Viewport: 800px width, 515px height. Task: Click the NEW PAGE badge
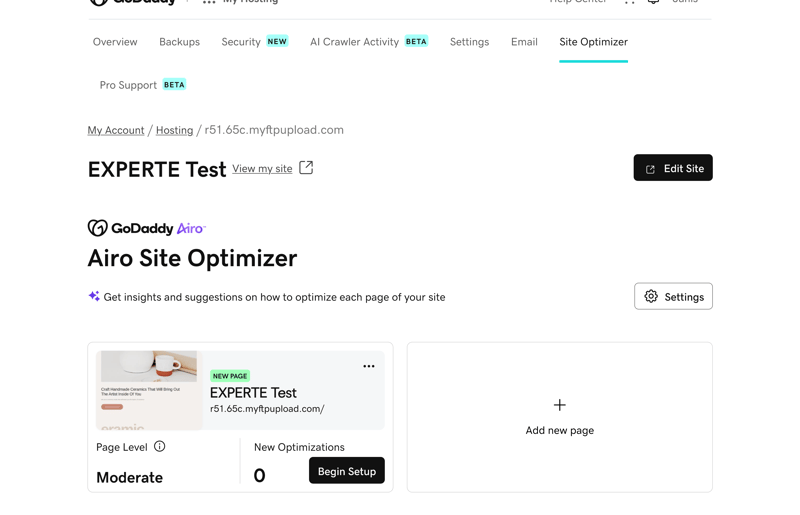230,376
